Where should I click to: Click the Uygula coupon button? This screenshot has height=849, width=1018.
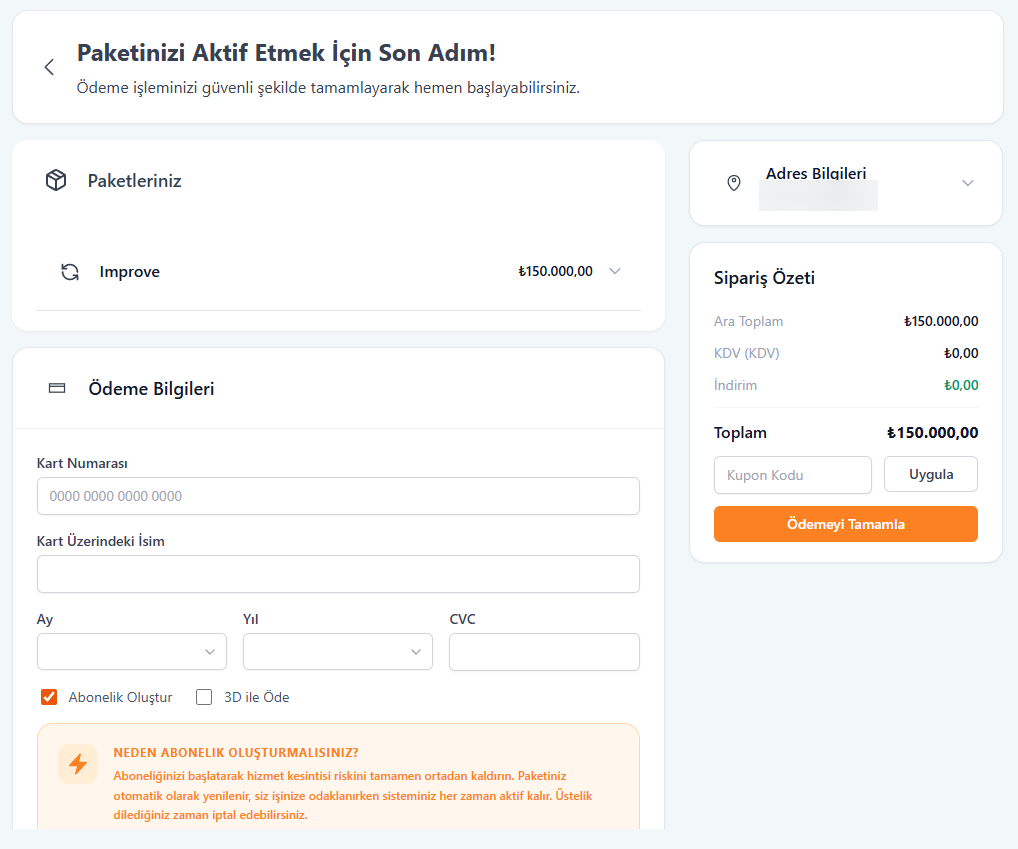coord(930,475)
